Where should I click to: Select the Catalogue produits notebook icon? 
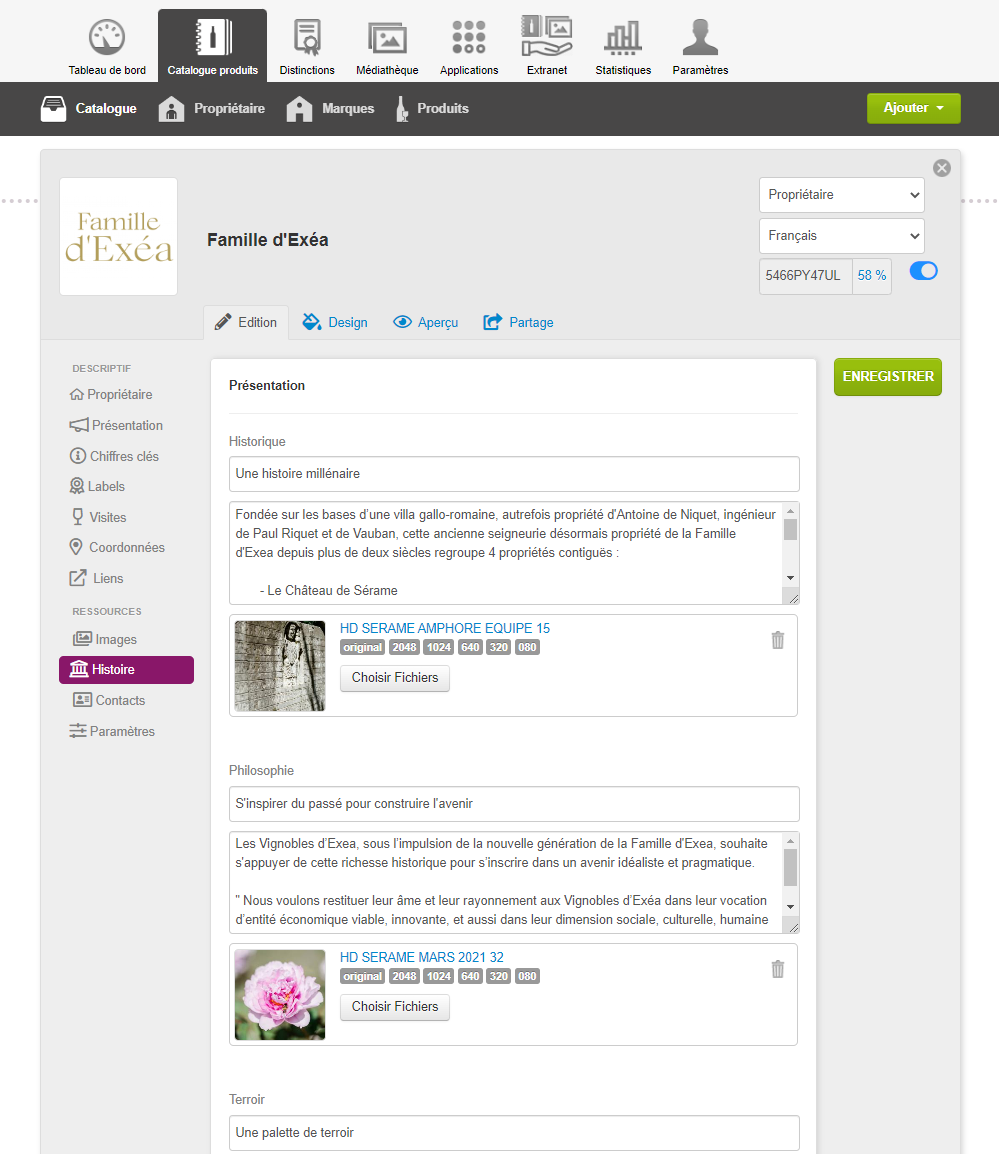coord(213,38)
